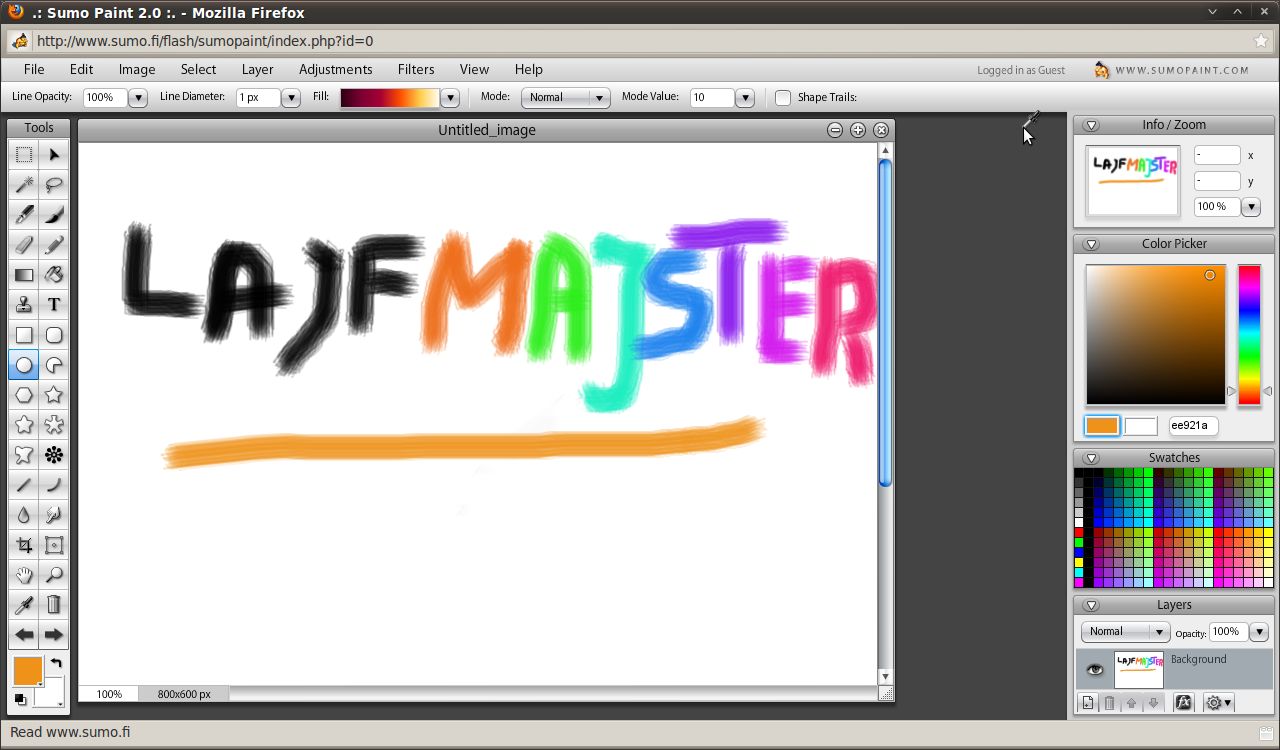
Task: Select the Text tool
Action: [x=54, y=304]
